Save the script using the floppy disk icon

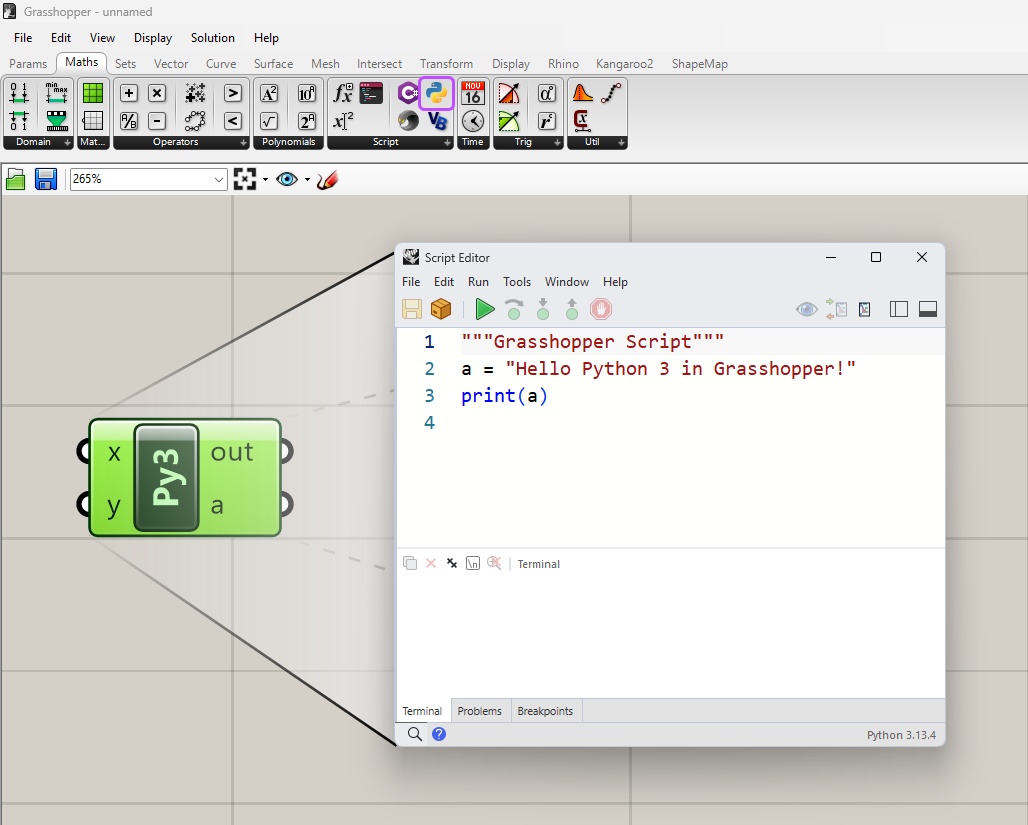(x=411, y=309)
